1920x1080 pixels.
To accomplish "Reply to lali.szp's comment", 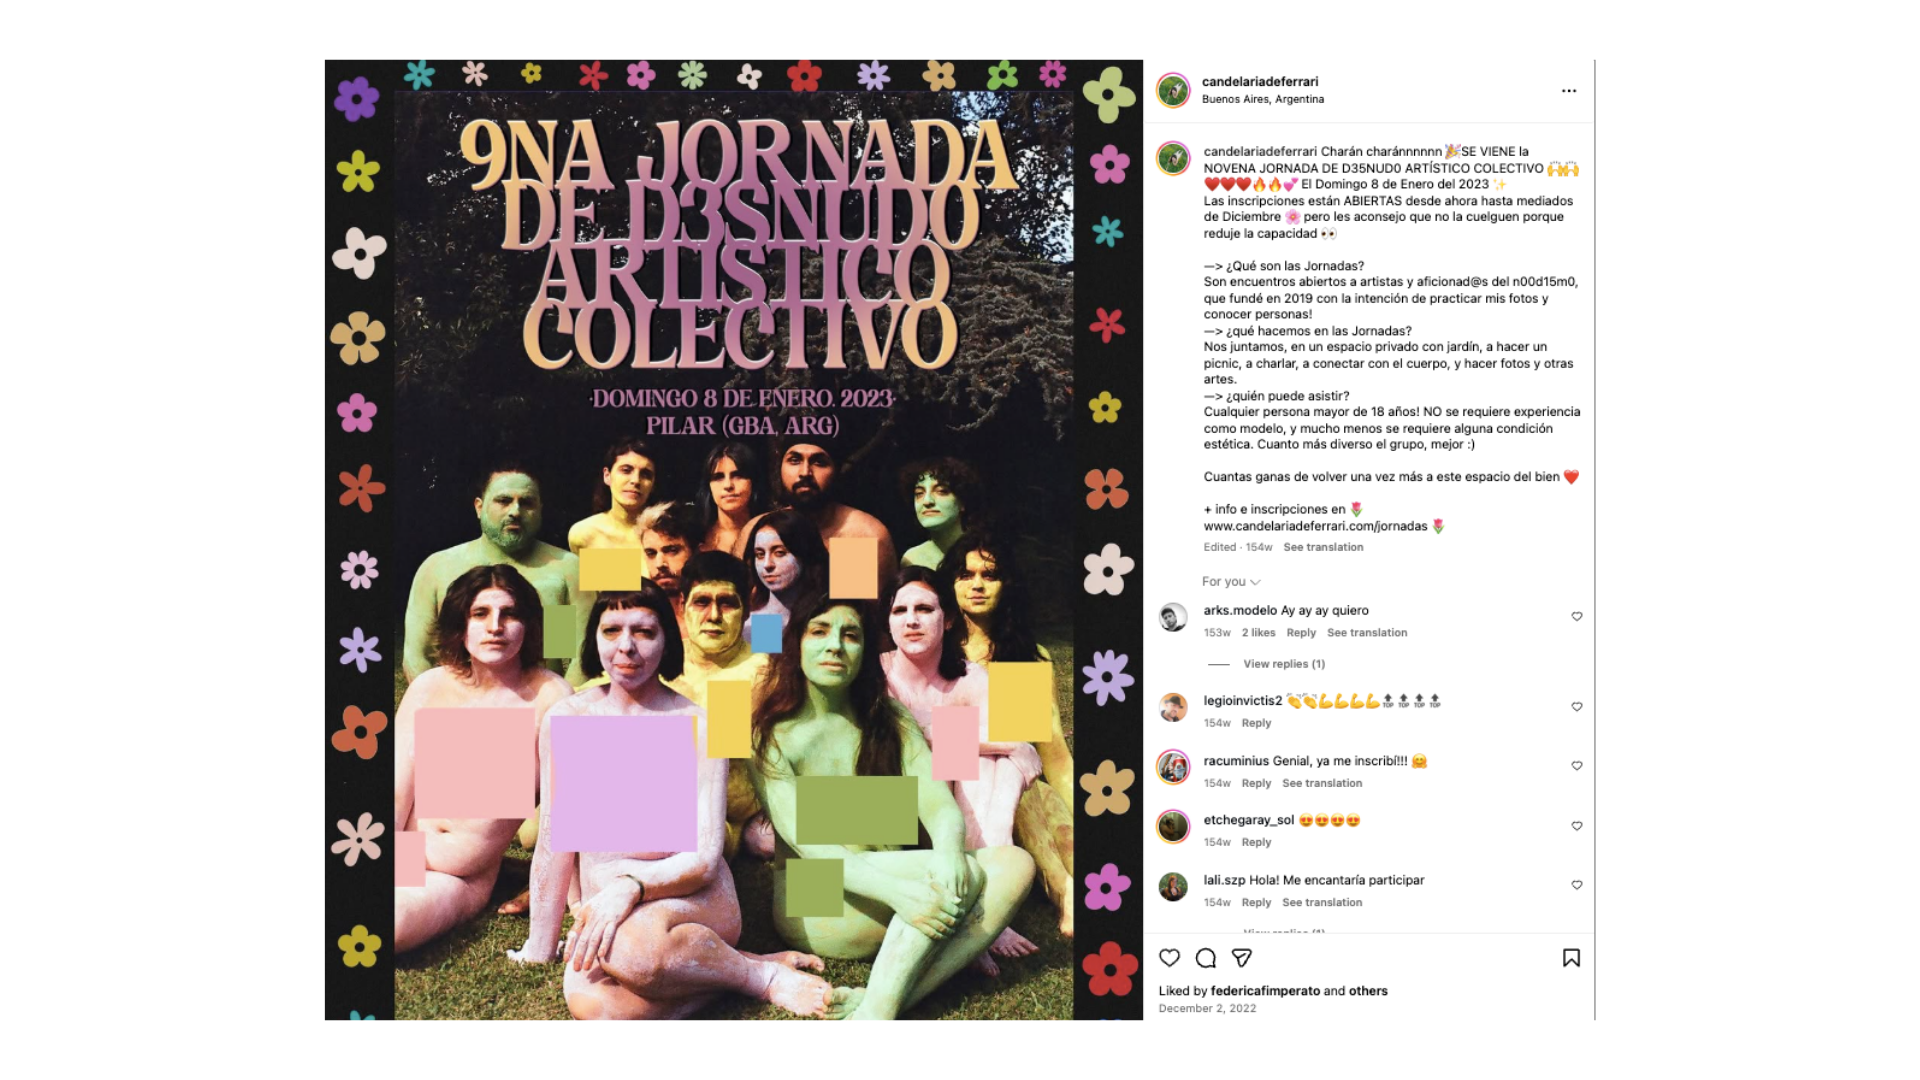I will 1256,903.
